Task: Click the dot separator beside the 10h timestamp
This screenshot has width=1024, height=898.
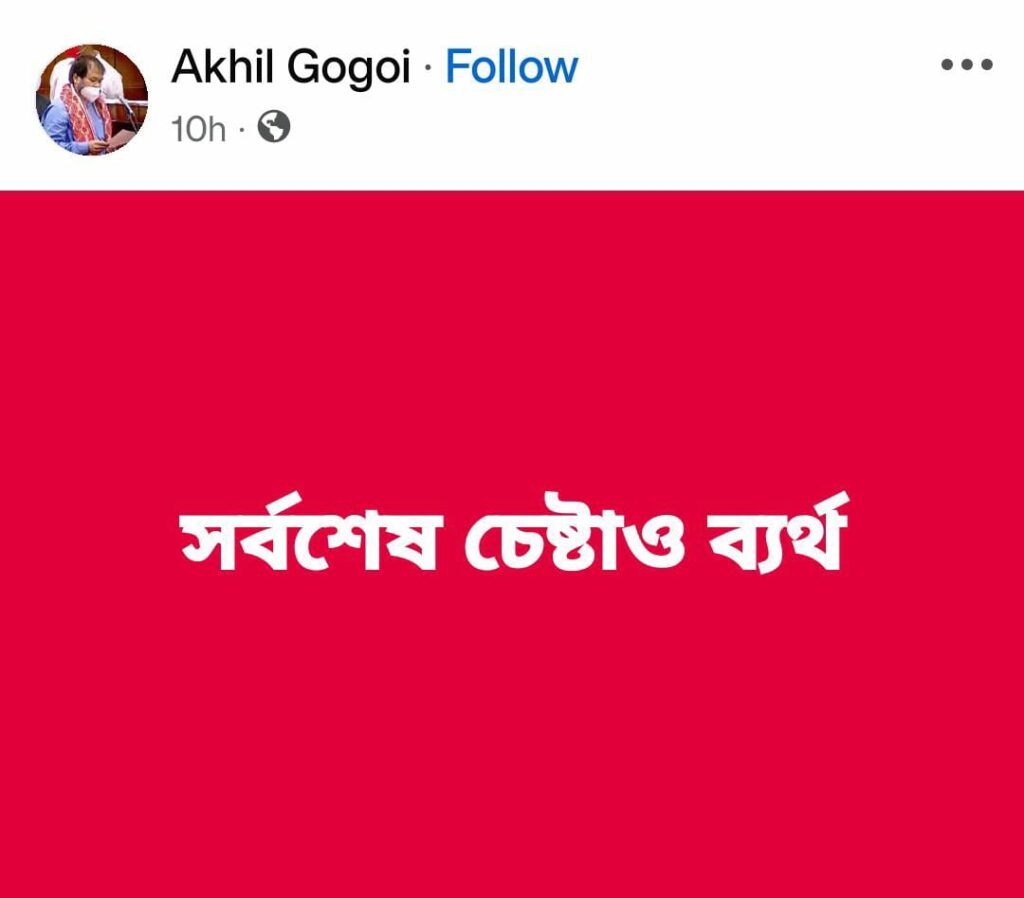Action: [242, 129]
